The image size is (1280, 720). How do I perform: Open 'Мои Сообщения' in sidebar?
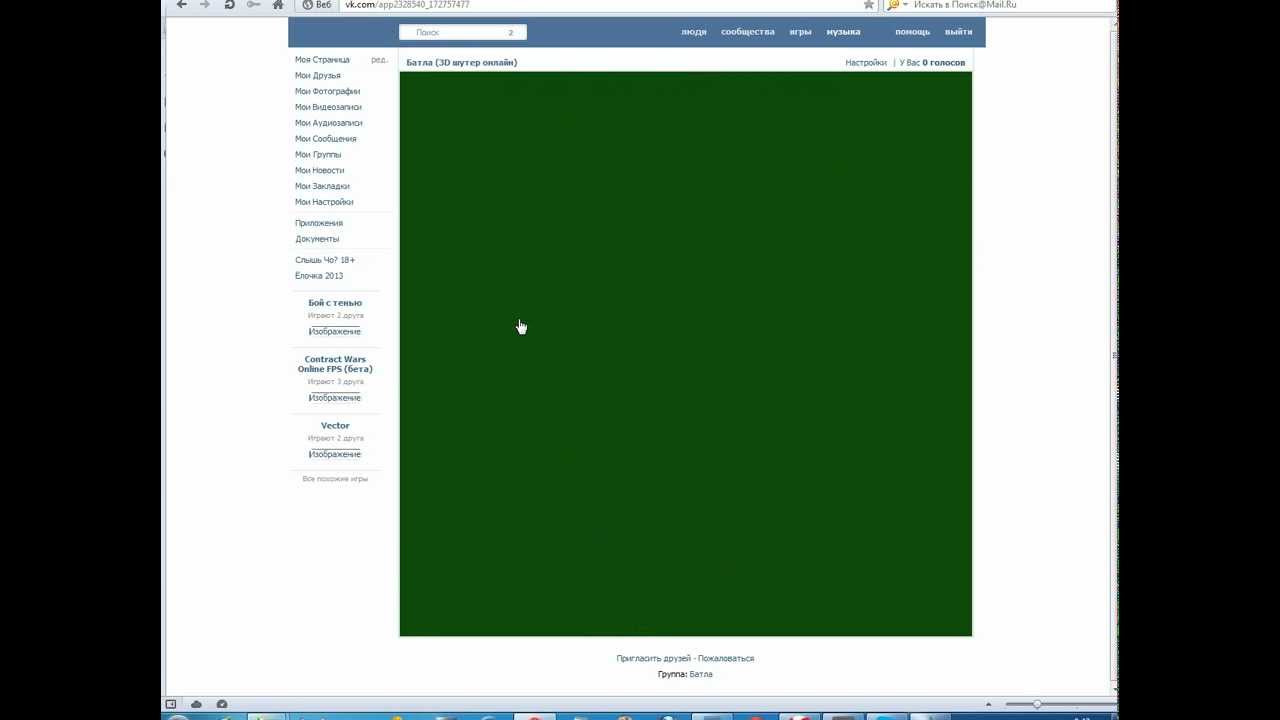pyautogui.click(x=325, y=139)
